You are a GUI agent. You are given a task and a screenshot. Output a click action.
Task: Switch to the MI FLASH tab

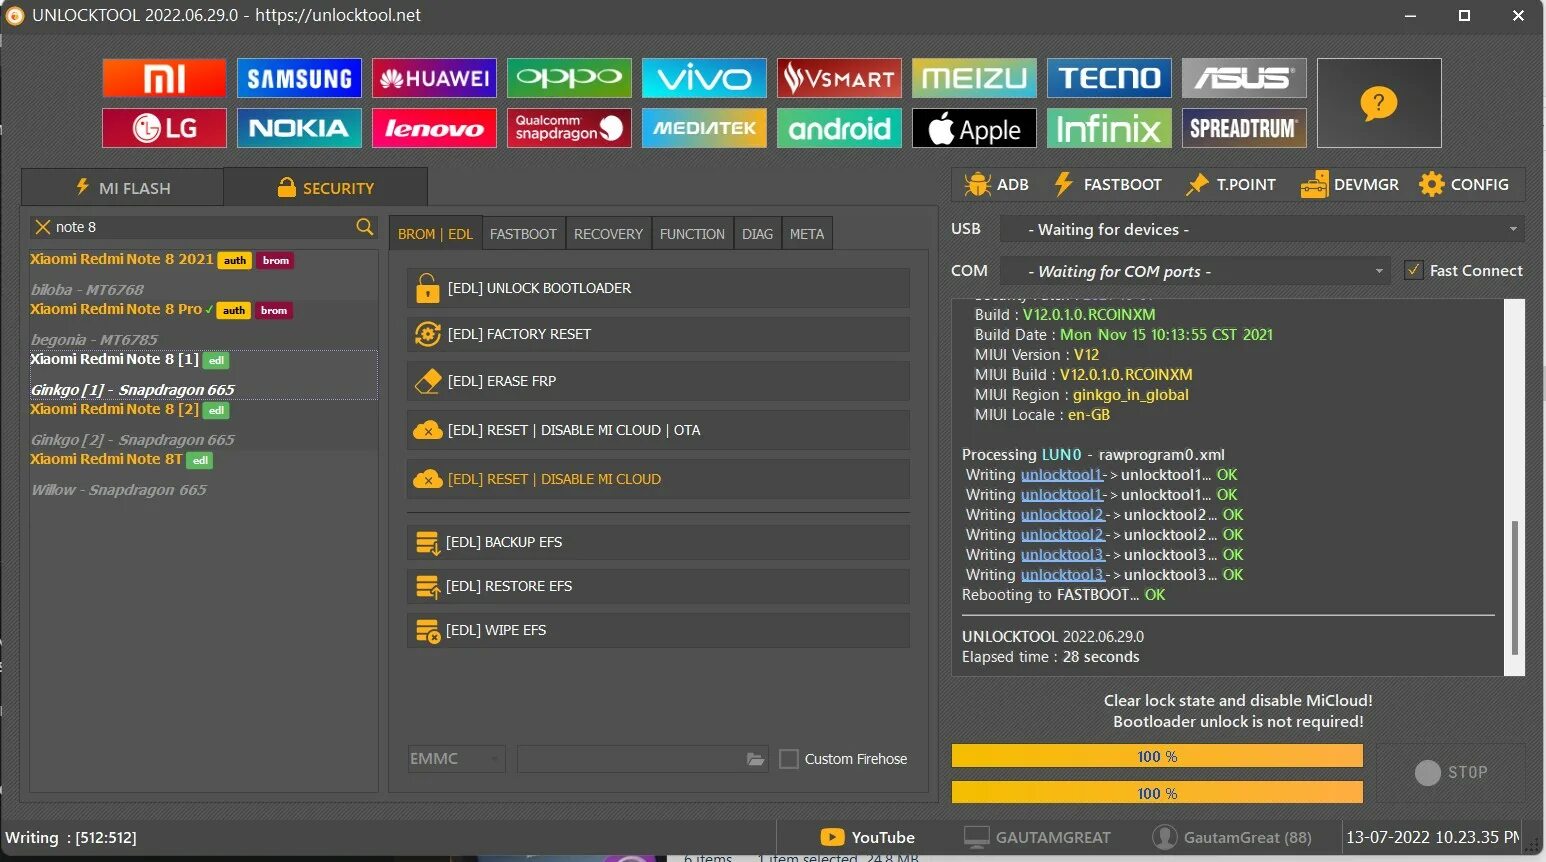coord(123,188)
